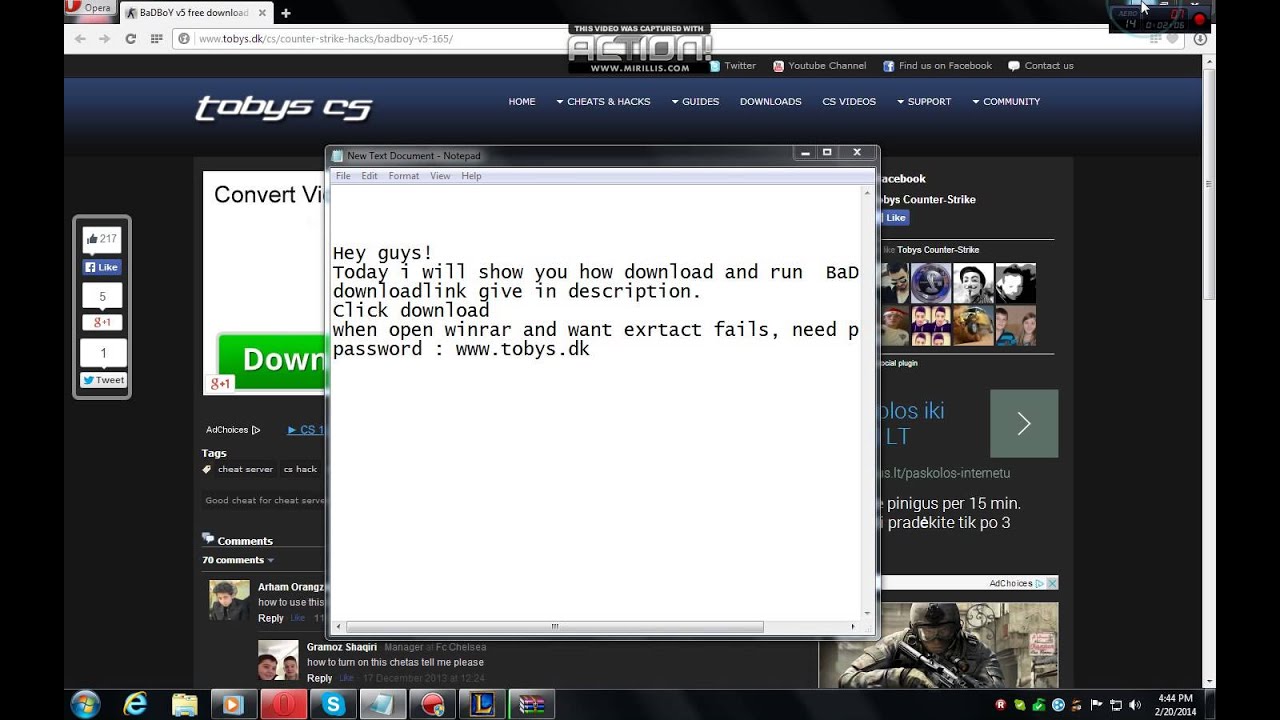This screenshot has width=1280, height=720.
Task: Click the Tweet button
Action: pos(102,380)
